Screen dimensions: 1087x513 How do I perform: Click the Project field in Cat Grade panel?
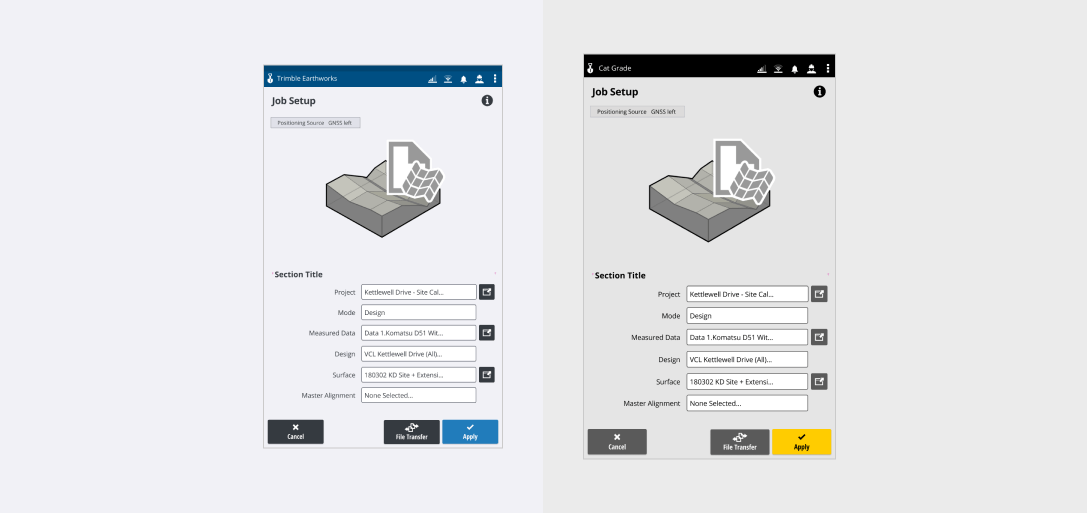tap(746, 294)
